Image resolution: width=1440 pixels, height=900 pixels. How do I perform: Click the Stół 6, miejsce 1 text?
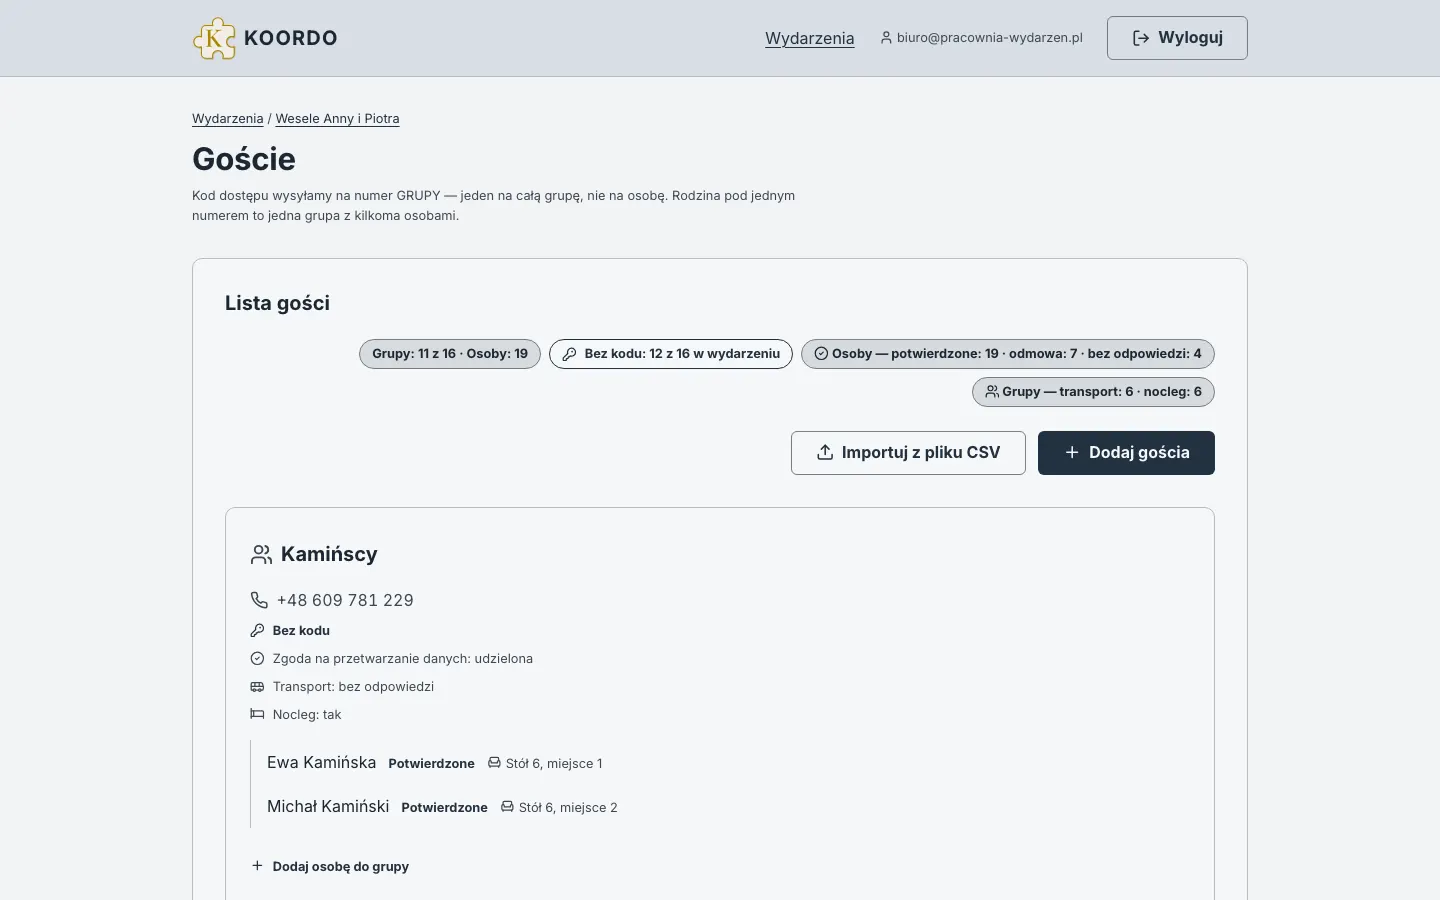point(554,764)
